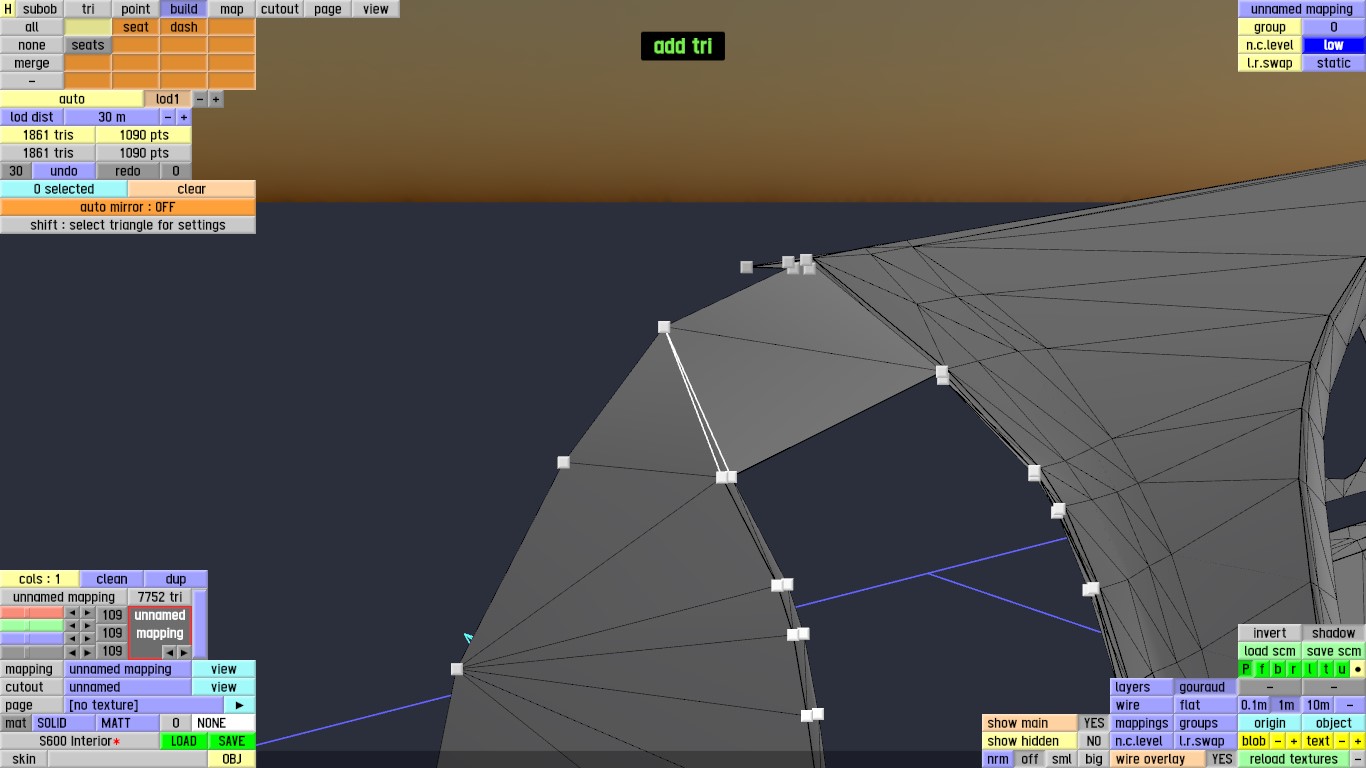Adjust the red colour slider
The width and height of the screenshot is (1366, 768).
(32, 613)
